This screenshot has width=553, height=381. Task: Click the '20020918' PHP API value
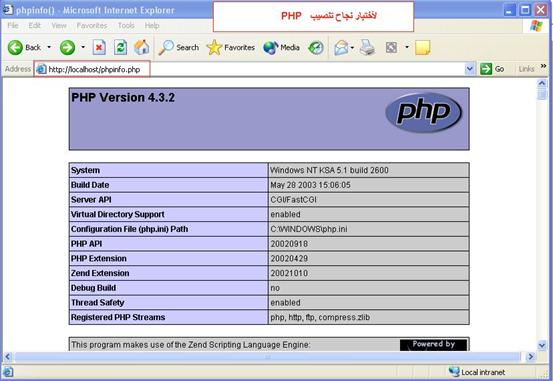click(289, 244)
